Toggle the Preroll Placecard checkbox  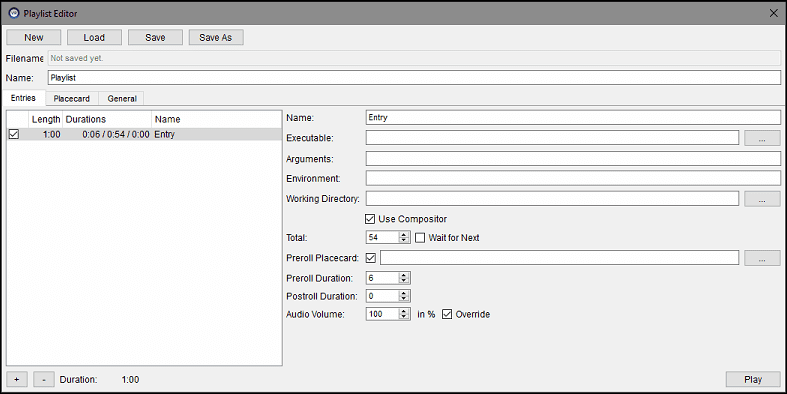coord(371,258)
